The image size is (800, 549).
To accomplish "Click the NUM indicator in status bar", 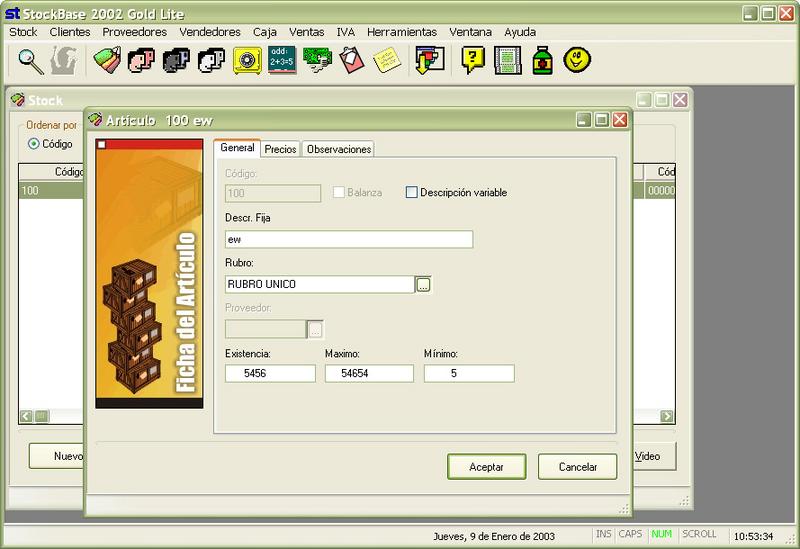I will click(x=662, y=534).
